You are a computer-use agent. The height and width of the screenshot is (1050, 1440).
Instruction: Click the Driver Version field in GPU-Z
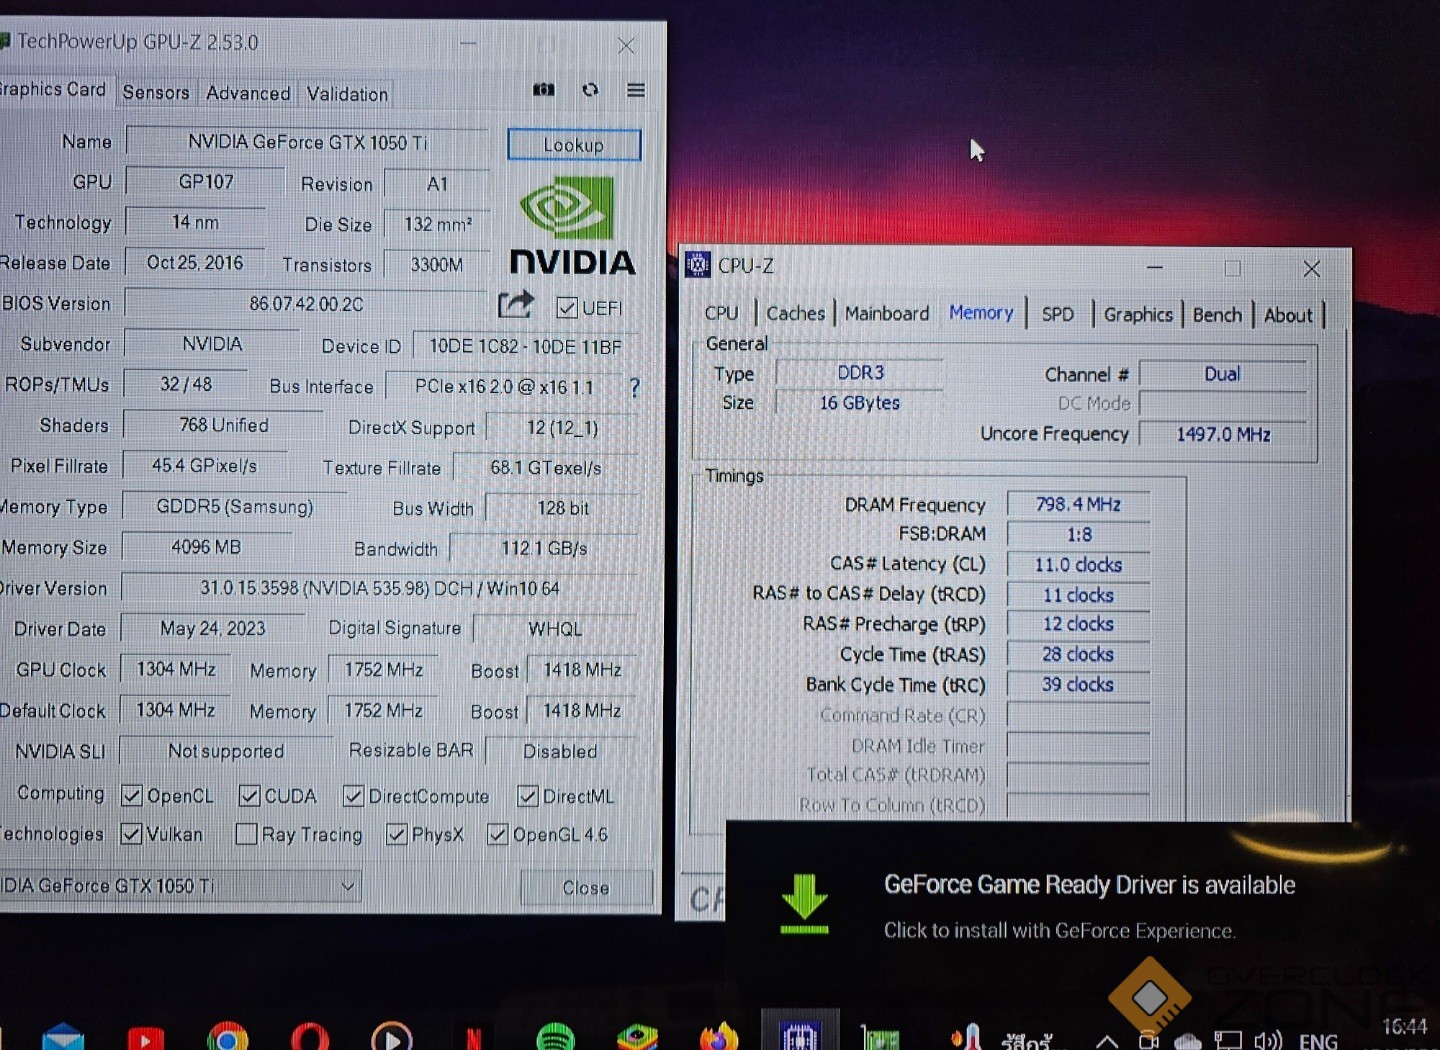point(380,588)
